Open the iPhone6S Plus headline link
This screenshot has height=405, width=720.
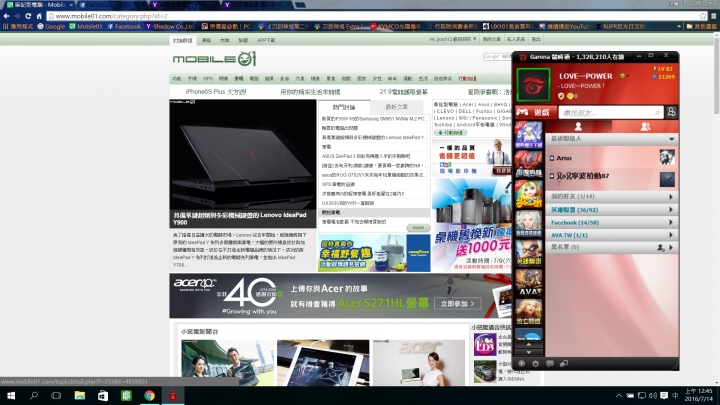tap(216, 92)
